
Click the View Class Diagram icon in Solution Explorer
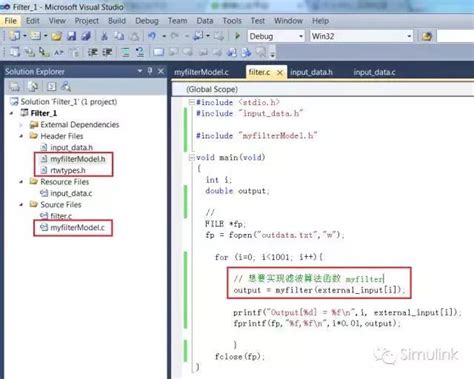pyautogui.click(x=66, y=87)
